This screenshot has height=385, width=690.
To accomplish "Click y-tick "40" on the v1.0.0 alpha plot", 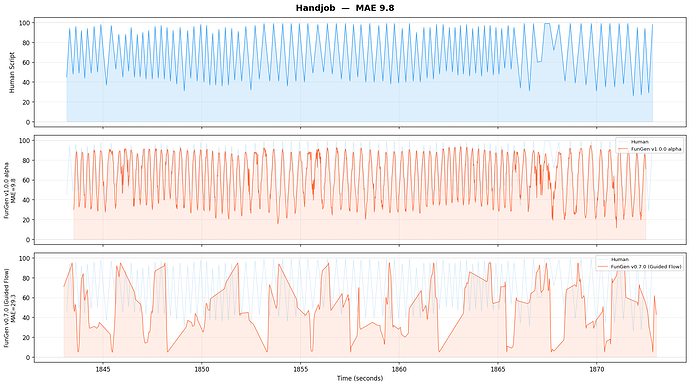I will pos(26,200).
